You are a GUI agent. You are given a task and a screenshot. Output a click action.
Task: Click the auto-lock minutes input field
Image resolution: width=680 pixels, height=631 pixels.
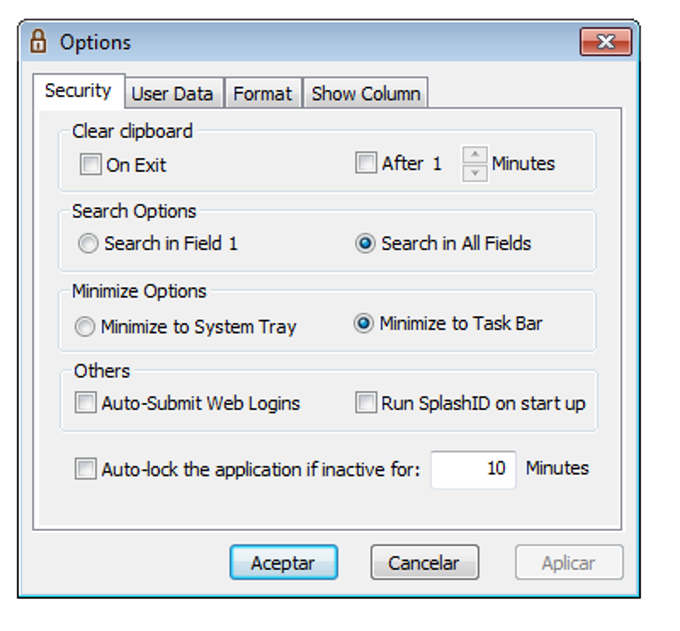[473, 469]
